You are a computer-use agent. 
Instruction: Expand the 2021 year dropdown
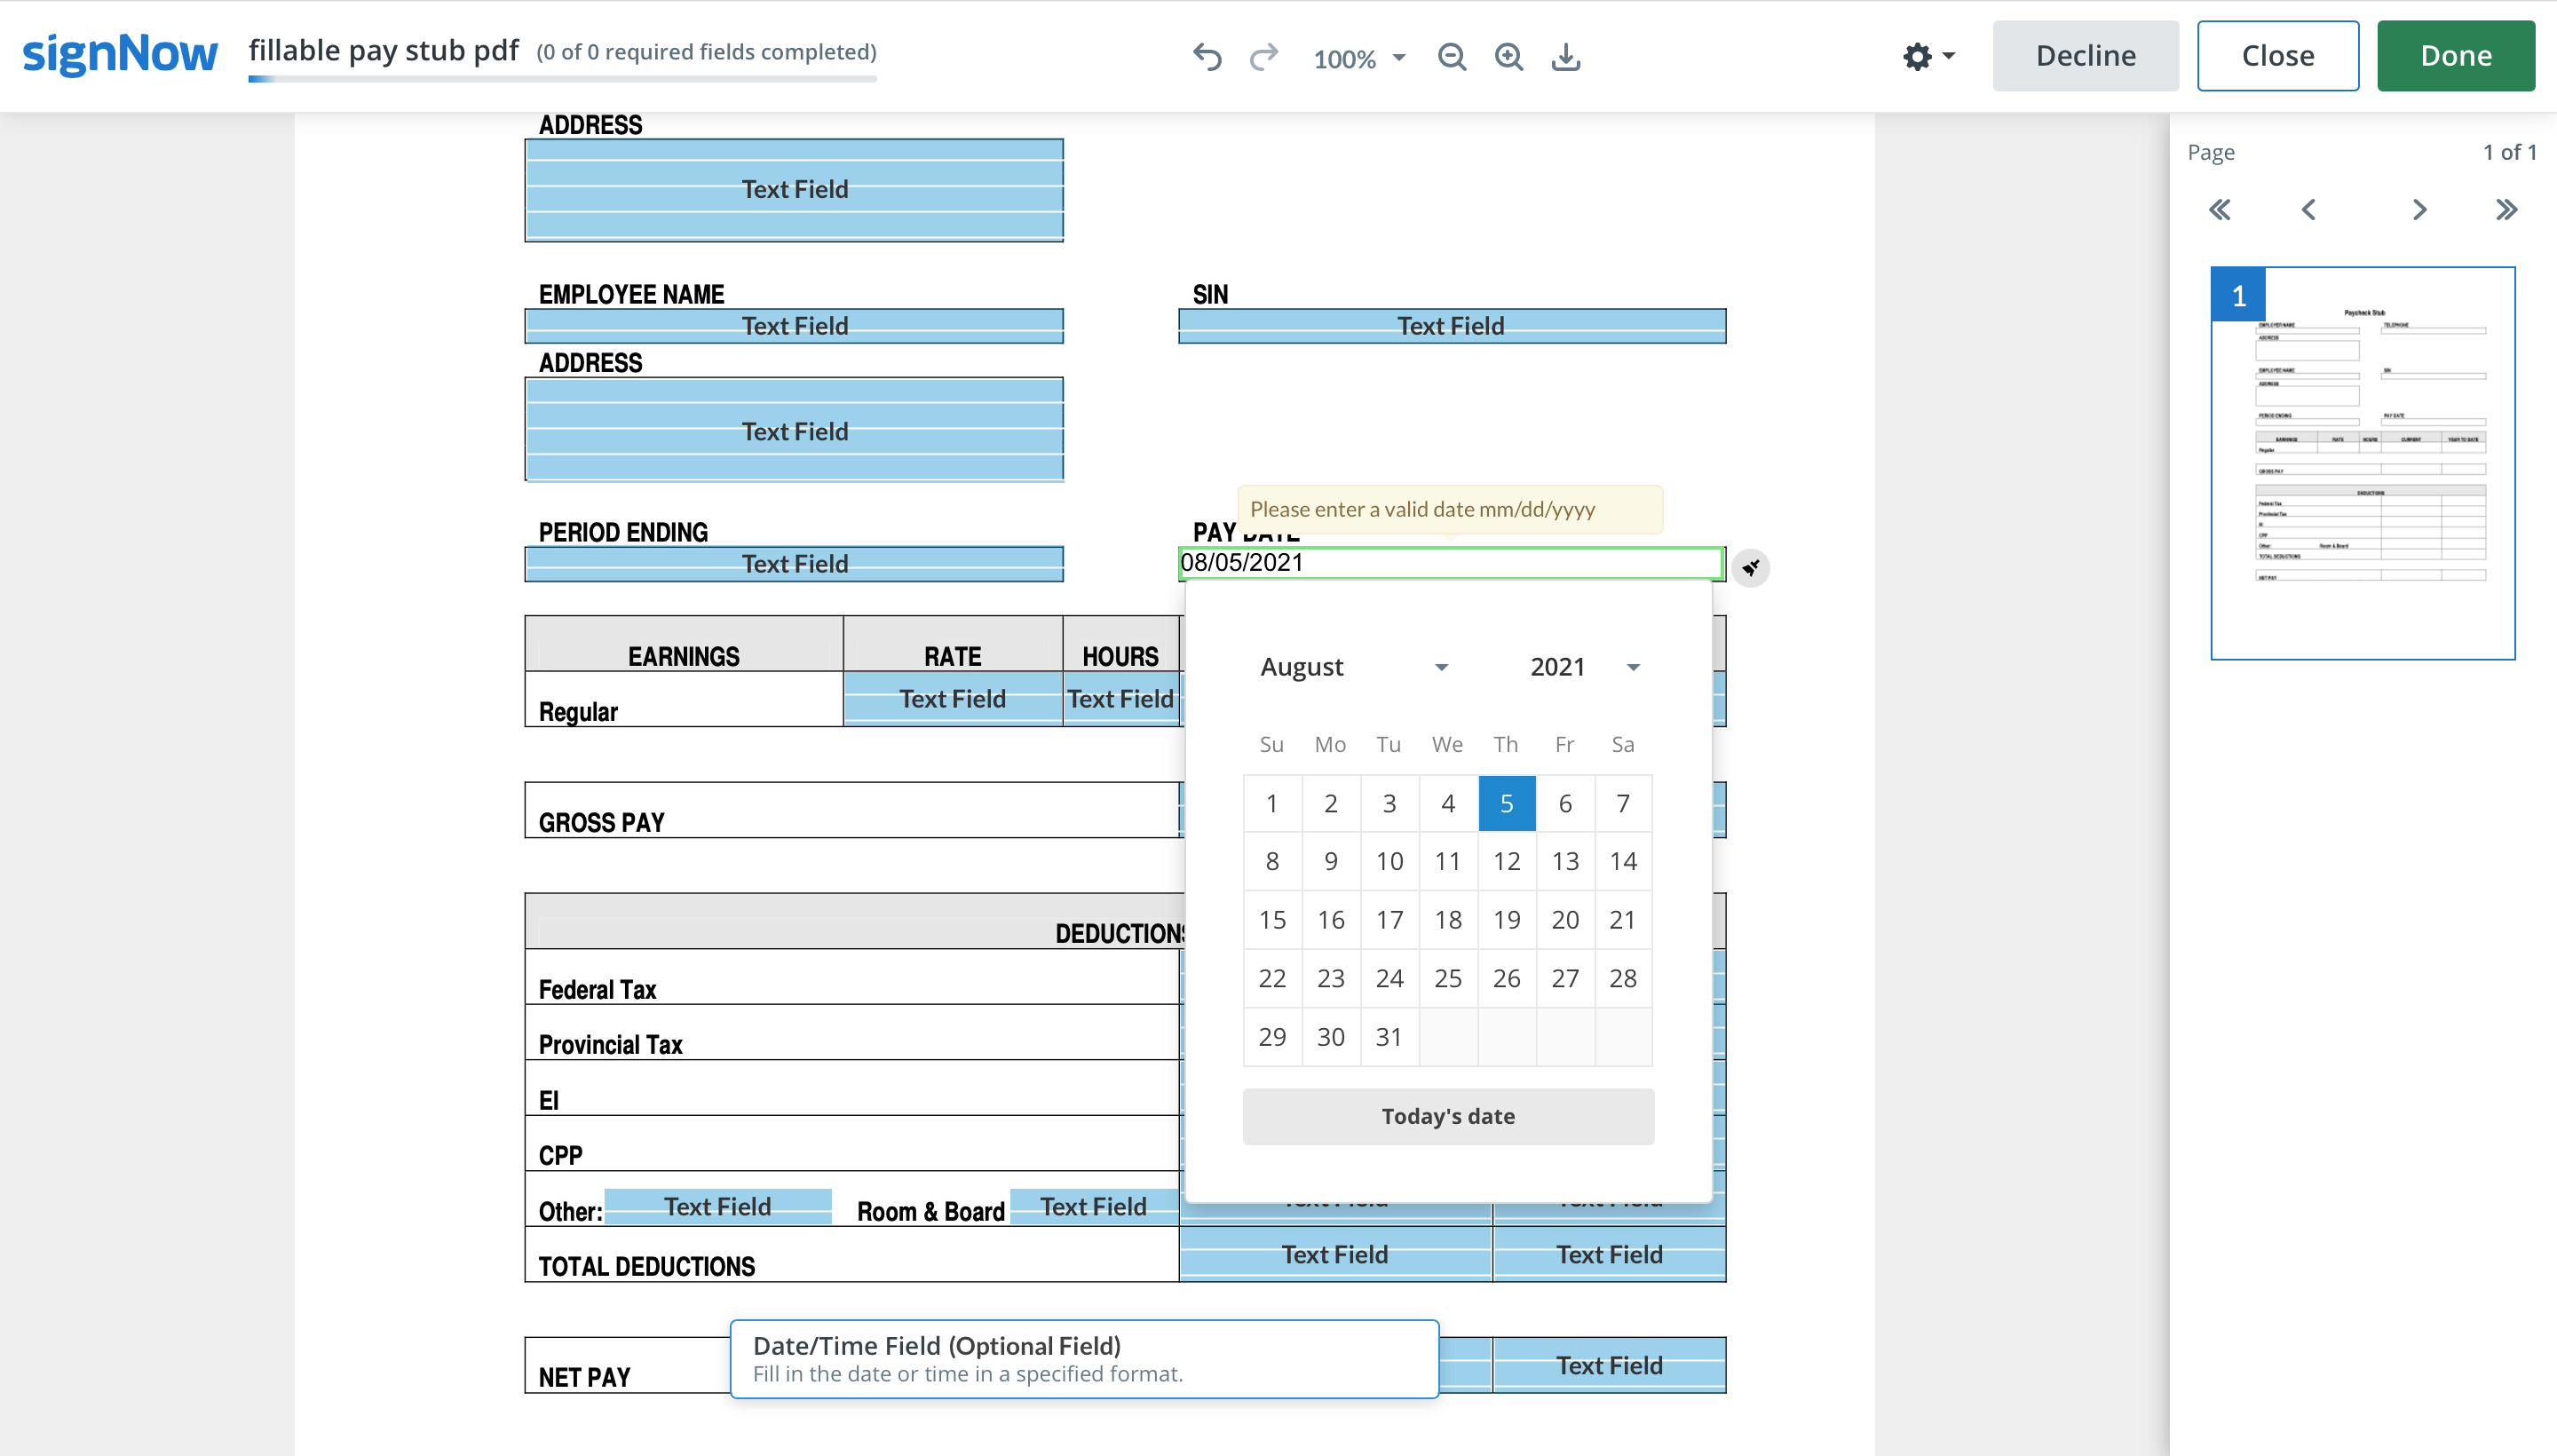click(1584, 667)
